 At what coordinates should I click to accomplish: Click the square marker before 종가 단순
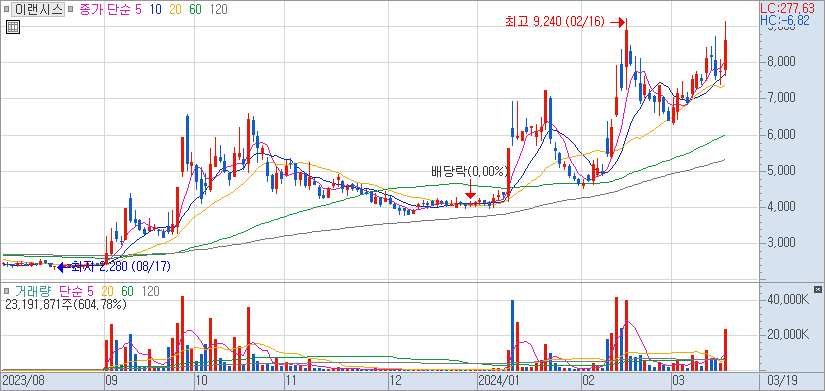[71, 9]
